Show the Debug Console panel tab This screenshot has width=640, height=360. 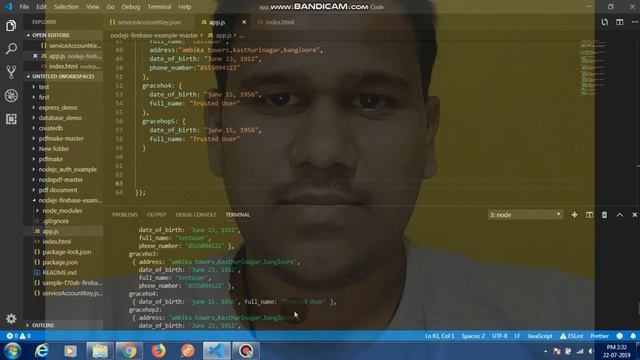pos(196,215)
